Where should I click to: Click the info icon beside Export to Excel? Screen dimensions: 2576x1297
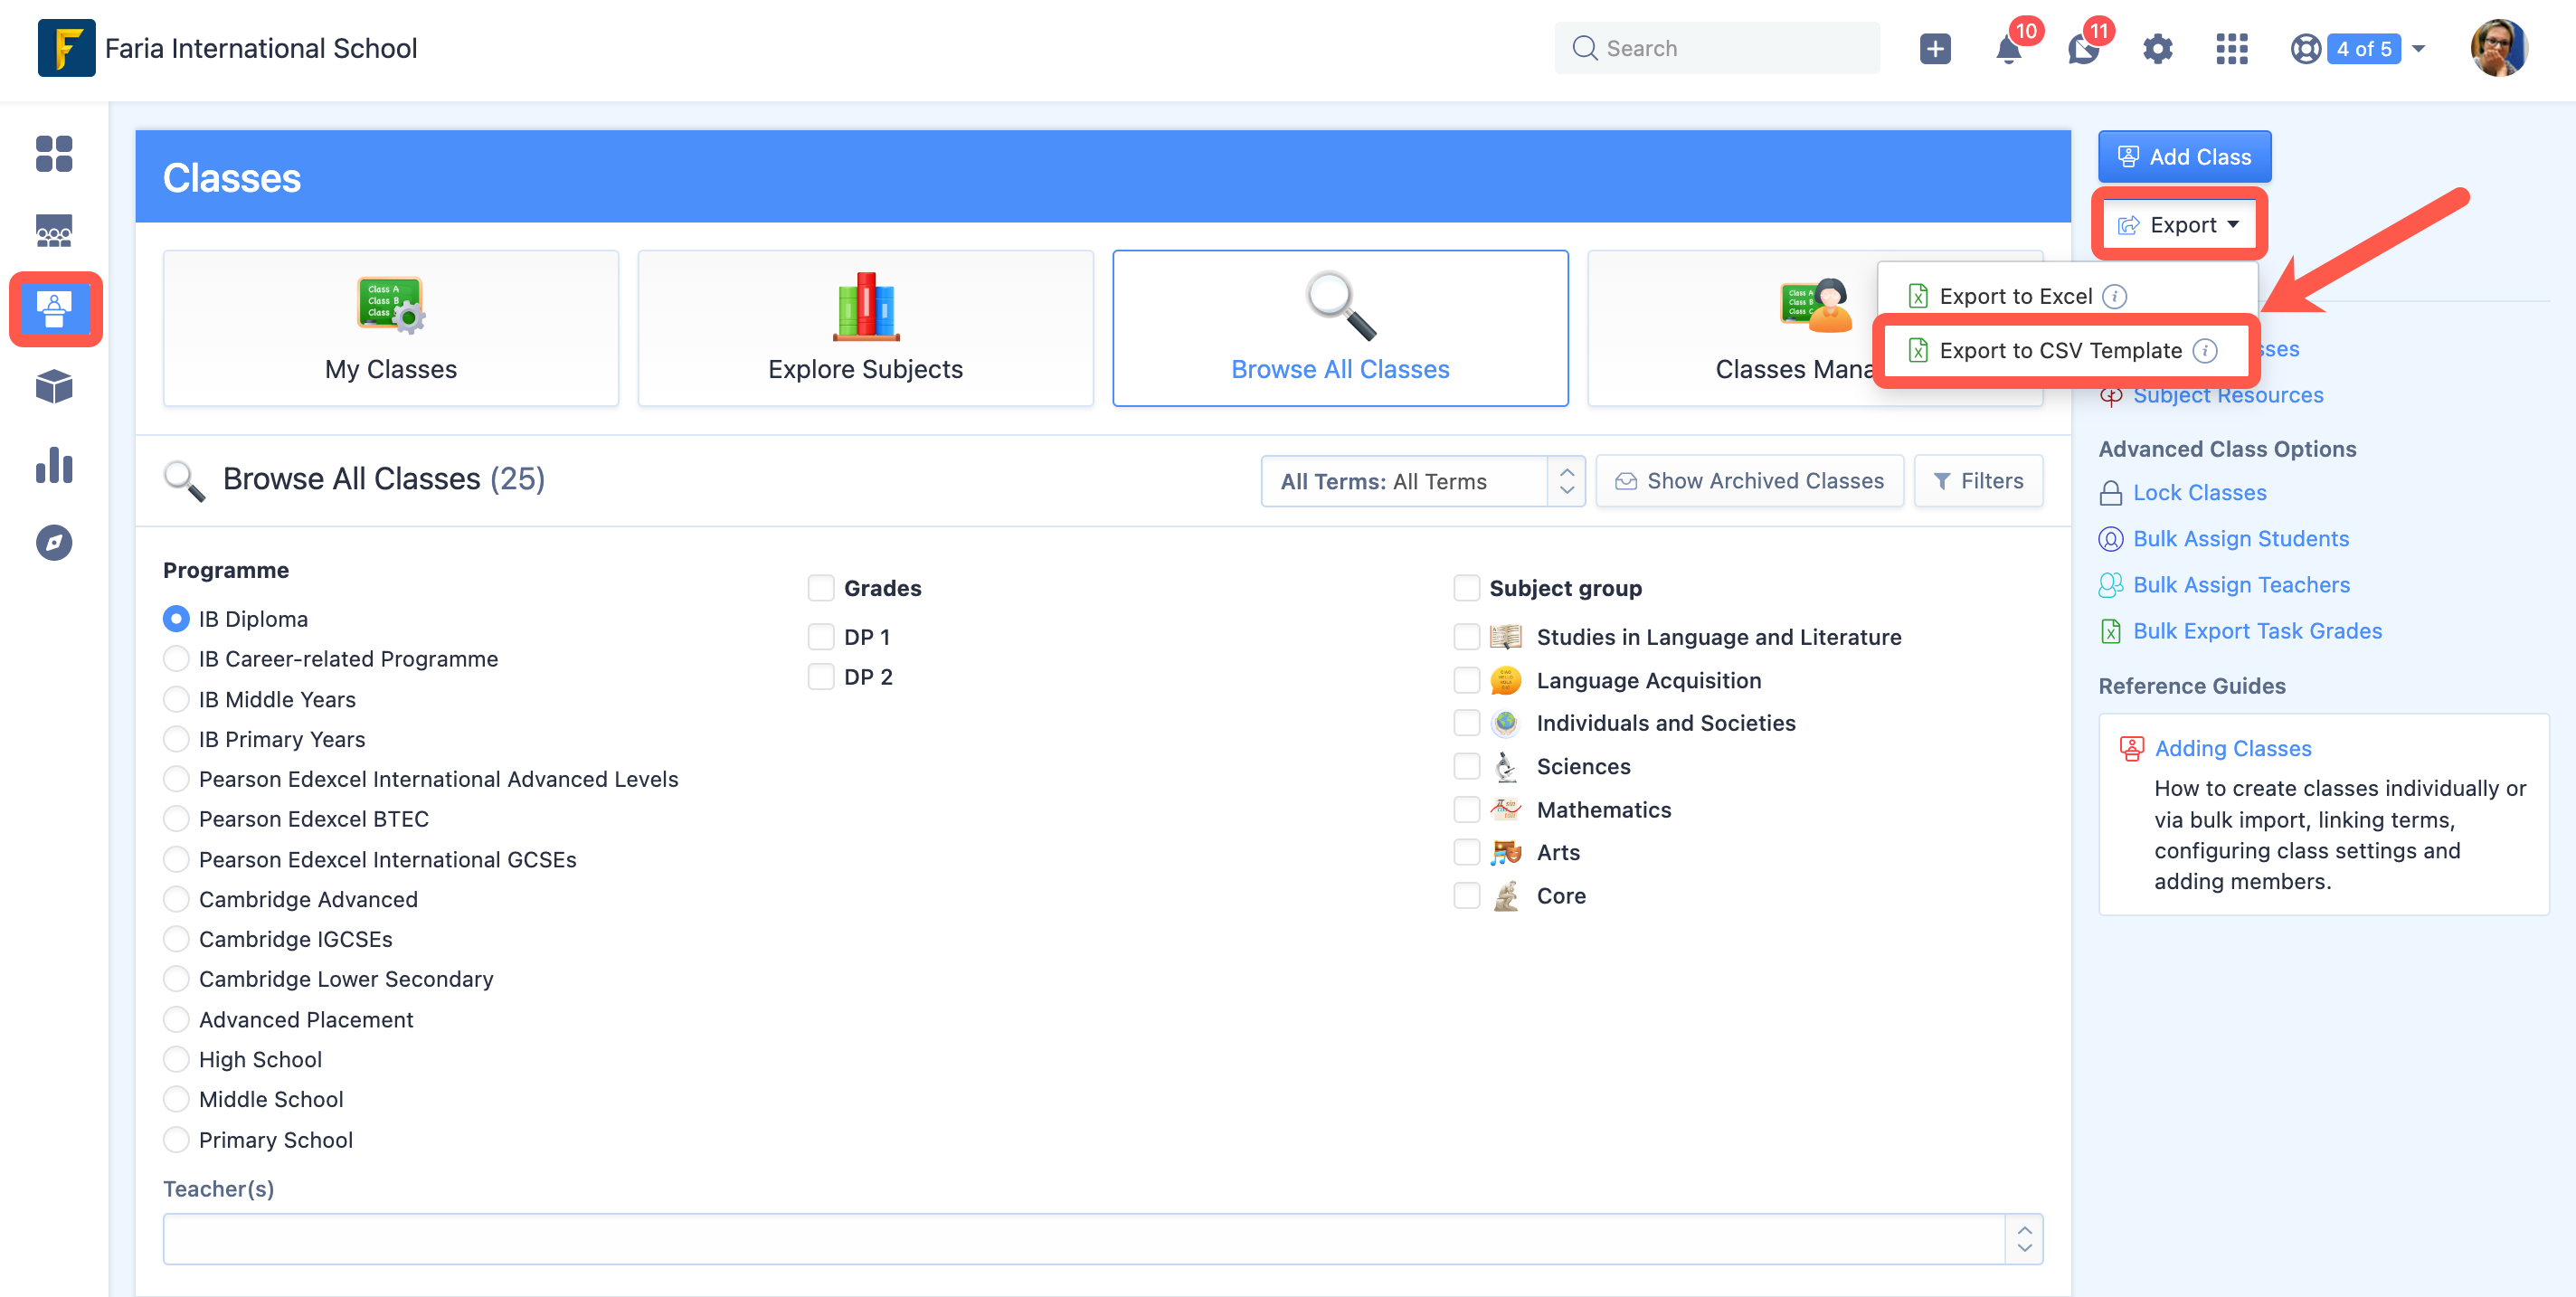[x=2115, y=296]
